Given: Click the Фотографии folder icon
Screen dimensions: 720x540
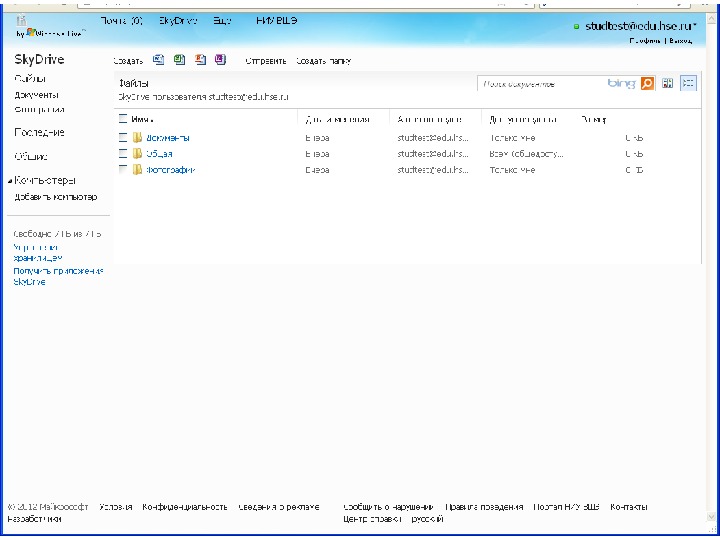Looking at the screenshot, I should tap(137, 169).
